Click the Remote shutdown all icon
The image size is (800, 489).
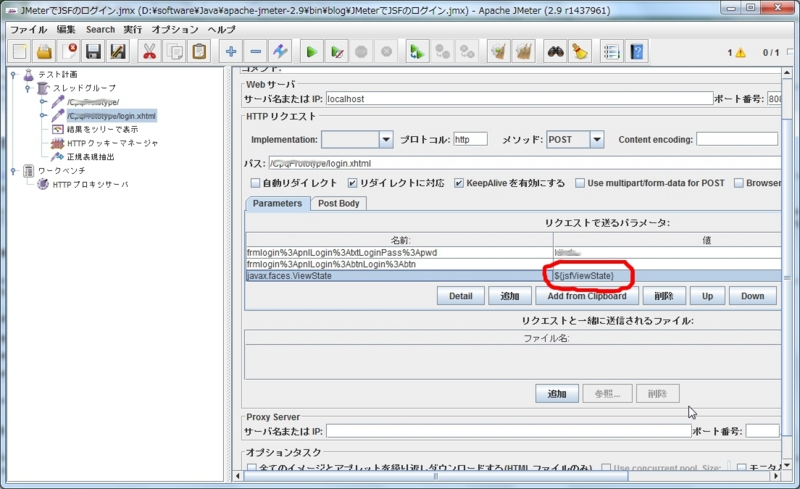[467, 52]
